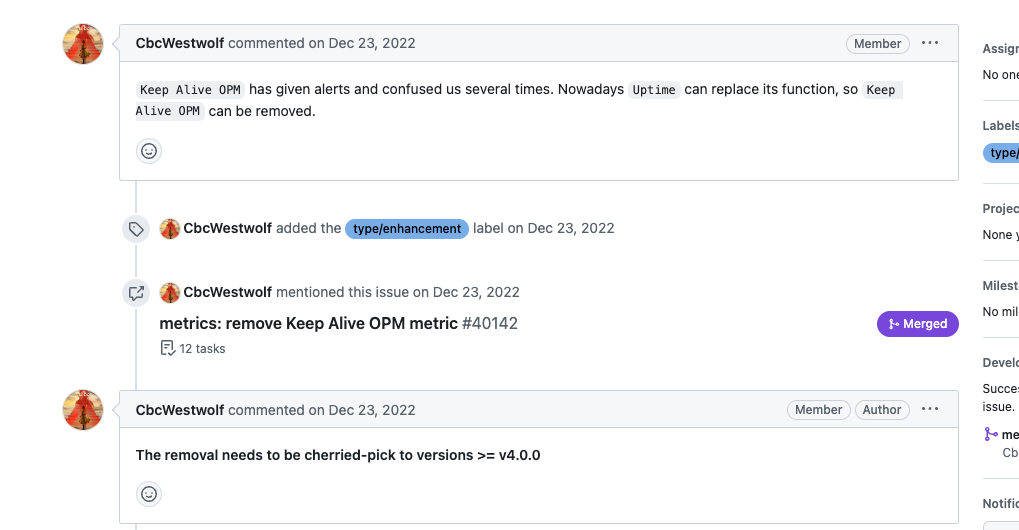This screenshot has height=530, width=1019.
Task: Click the label tag timeline icon
Action: (136, 229)
